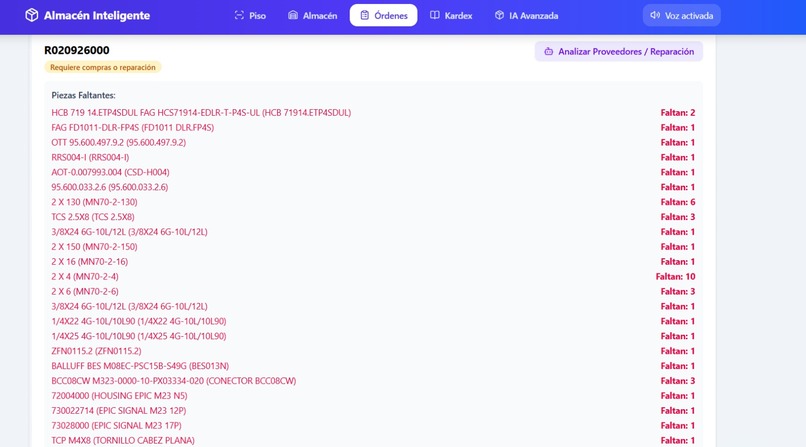The image size is (806, 447).
Task: Click the robot icon in Analizar Proveedores
Action: [548, 51]
